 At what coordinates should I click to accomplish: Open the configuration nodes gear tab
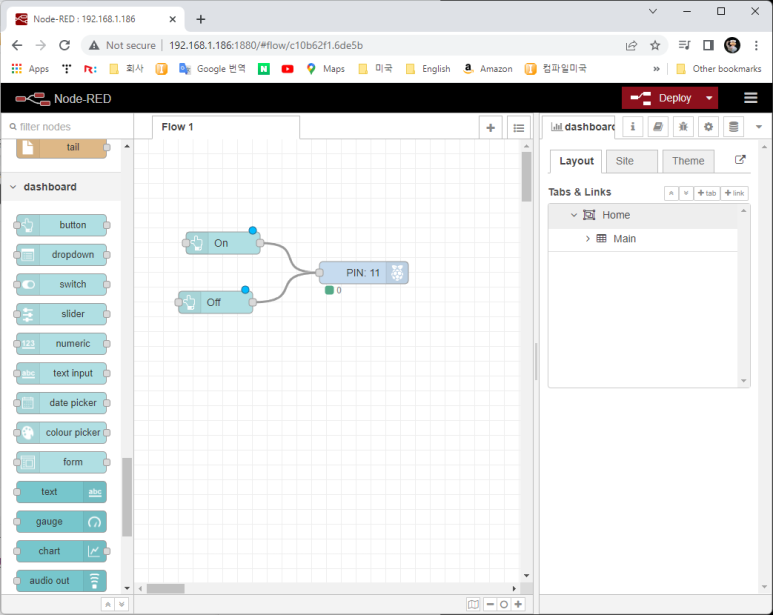point(709,127)
